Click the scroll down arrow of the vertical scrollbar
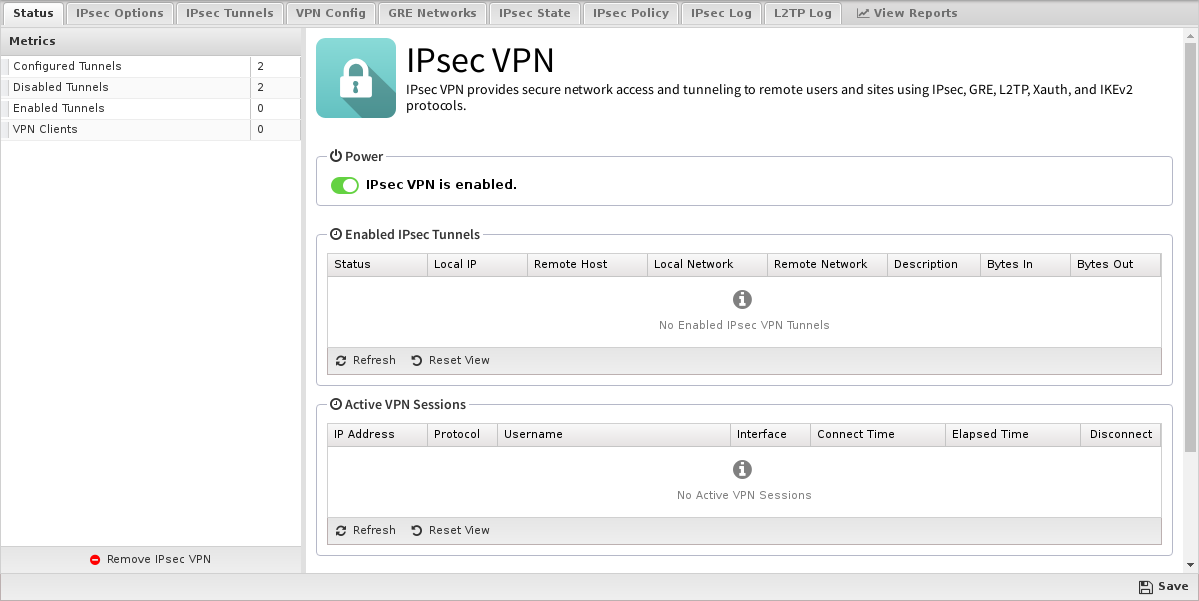The width and height of the screenshot is (1199, 601). click(x=1191, y=566)
